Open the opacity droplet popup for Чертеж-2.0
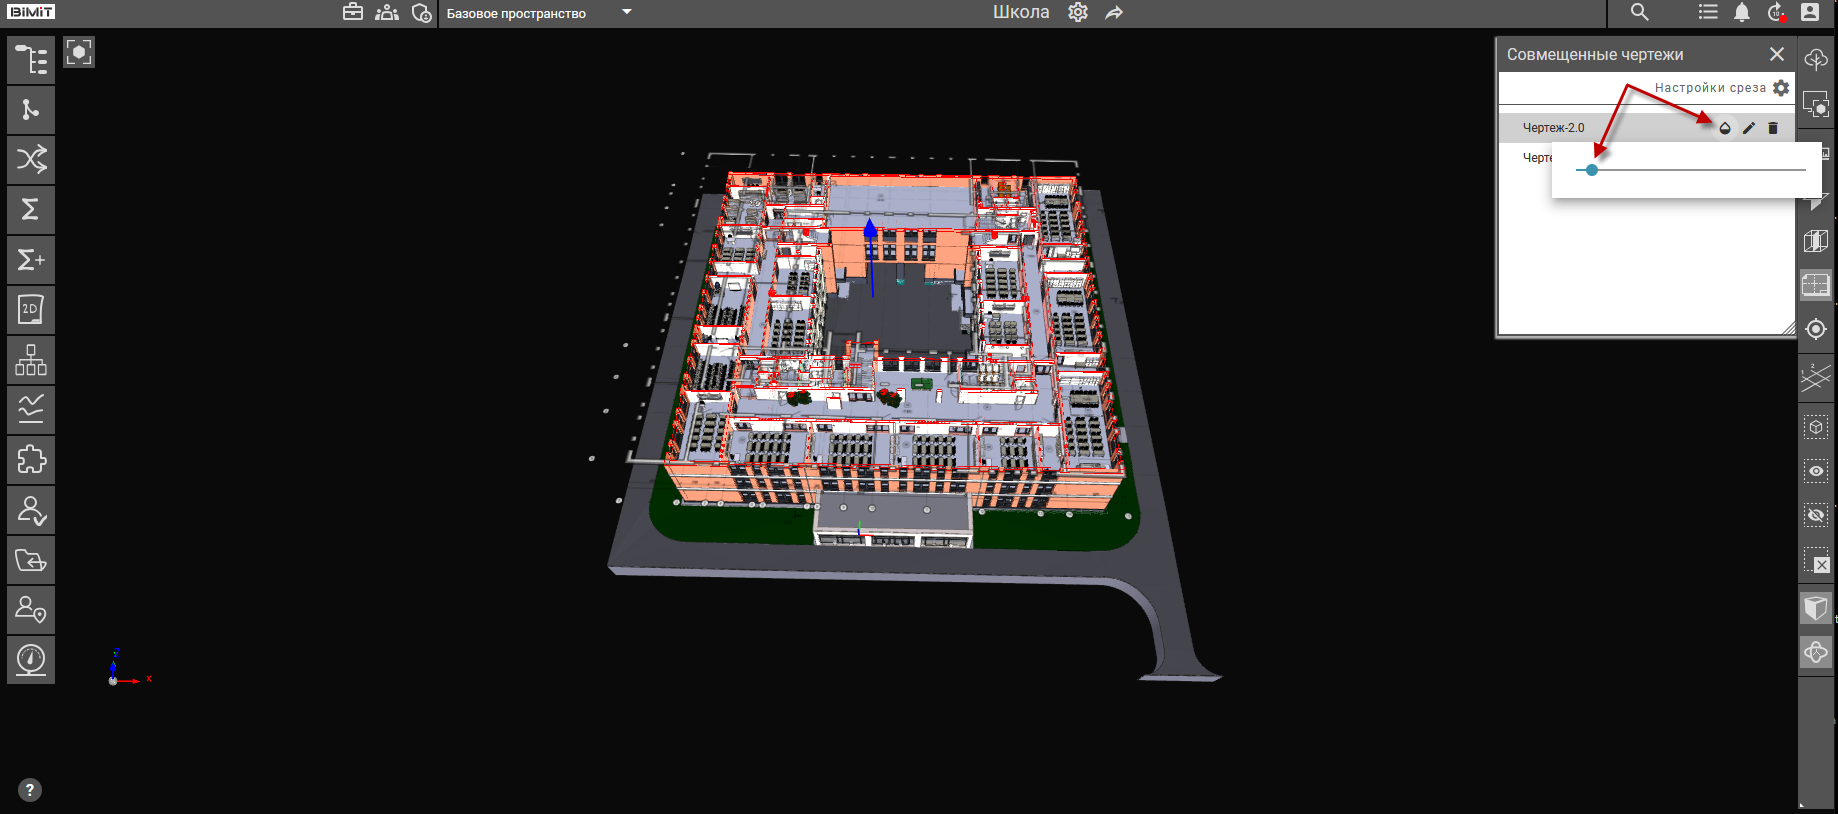Viewport: 1838px width, 814px height. 1724,128
